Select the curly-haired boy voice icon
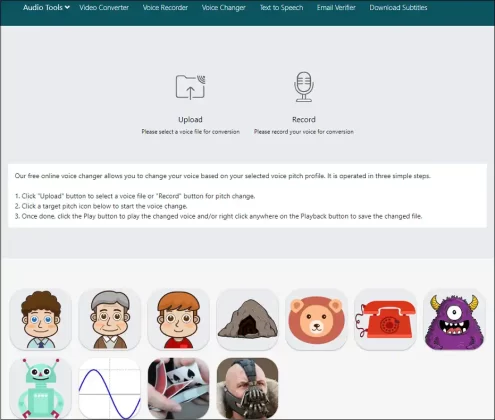Viewport: 495px width, 420px height. click(x=41, y=319)
